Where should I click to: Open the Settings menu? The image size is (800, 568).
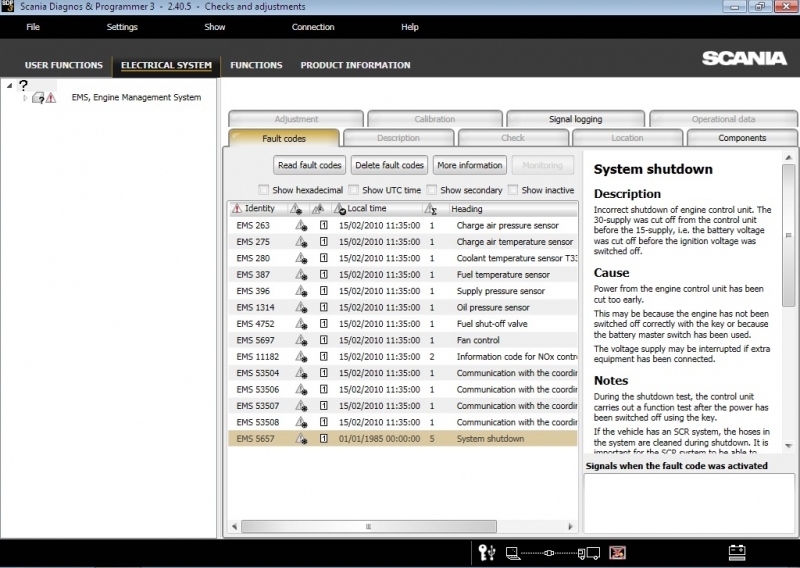click(x=122, y=27)
